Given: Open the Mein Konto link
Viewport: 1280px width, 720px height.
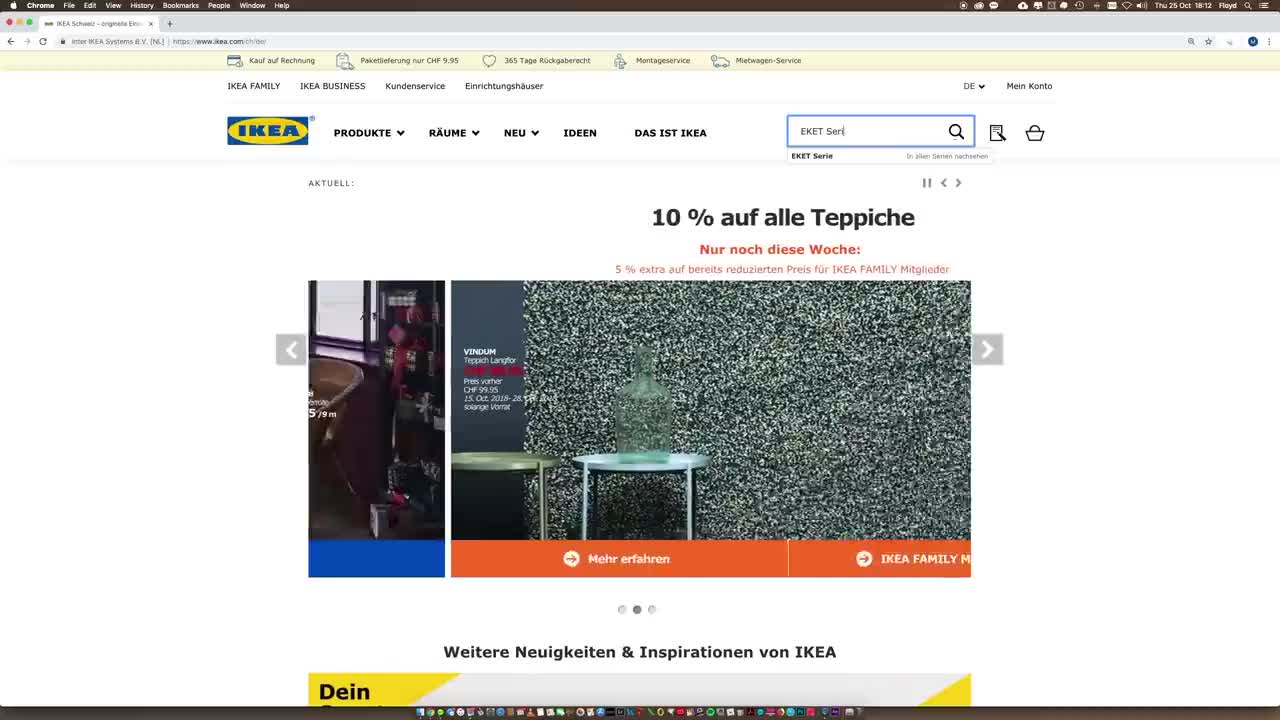Looking at the screenshot, I should (x=1029, y=86).
